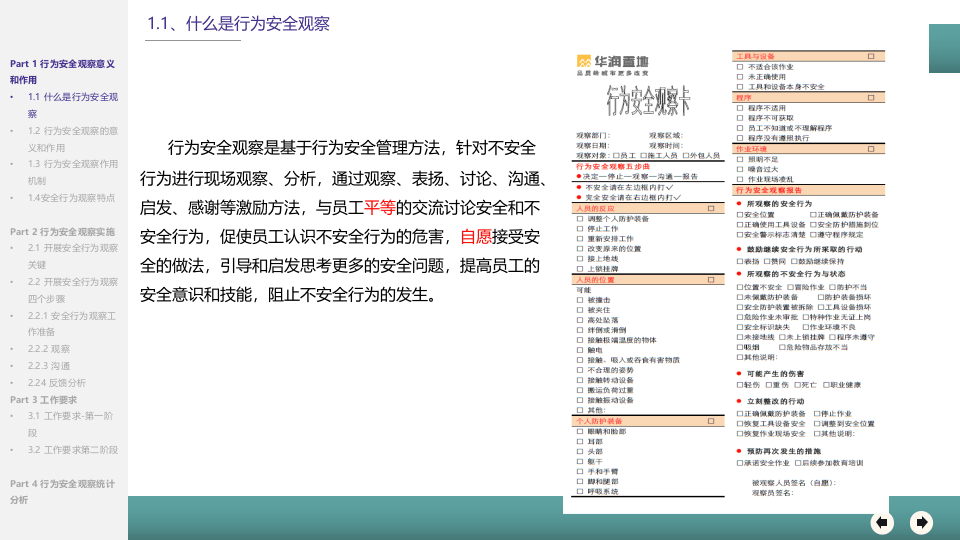Check the box in the 人员的位置 header

711,280
